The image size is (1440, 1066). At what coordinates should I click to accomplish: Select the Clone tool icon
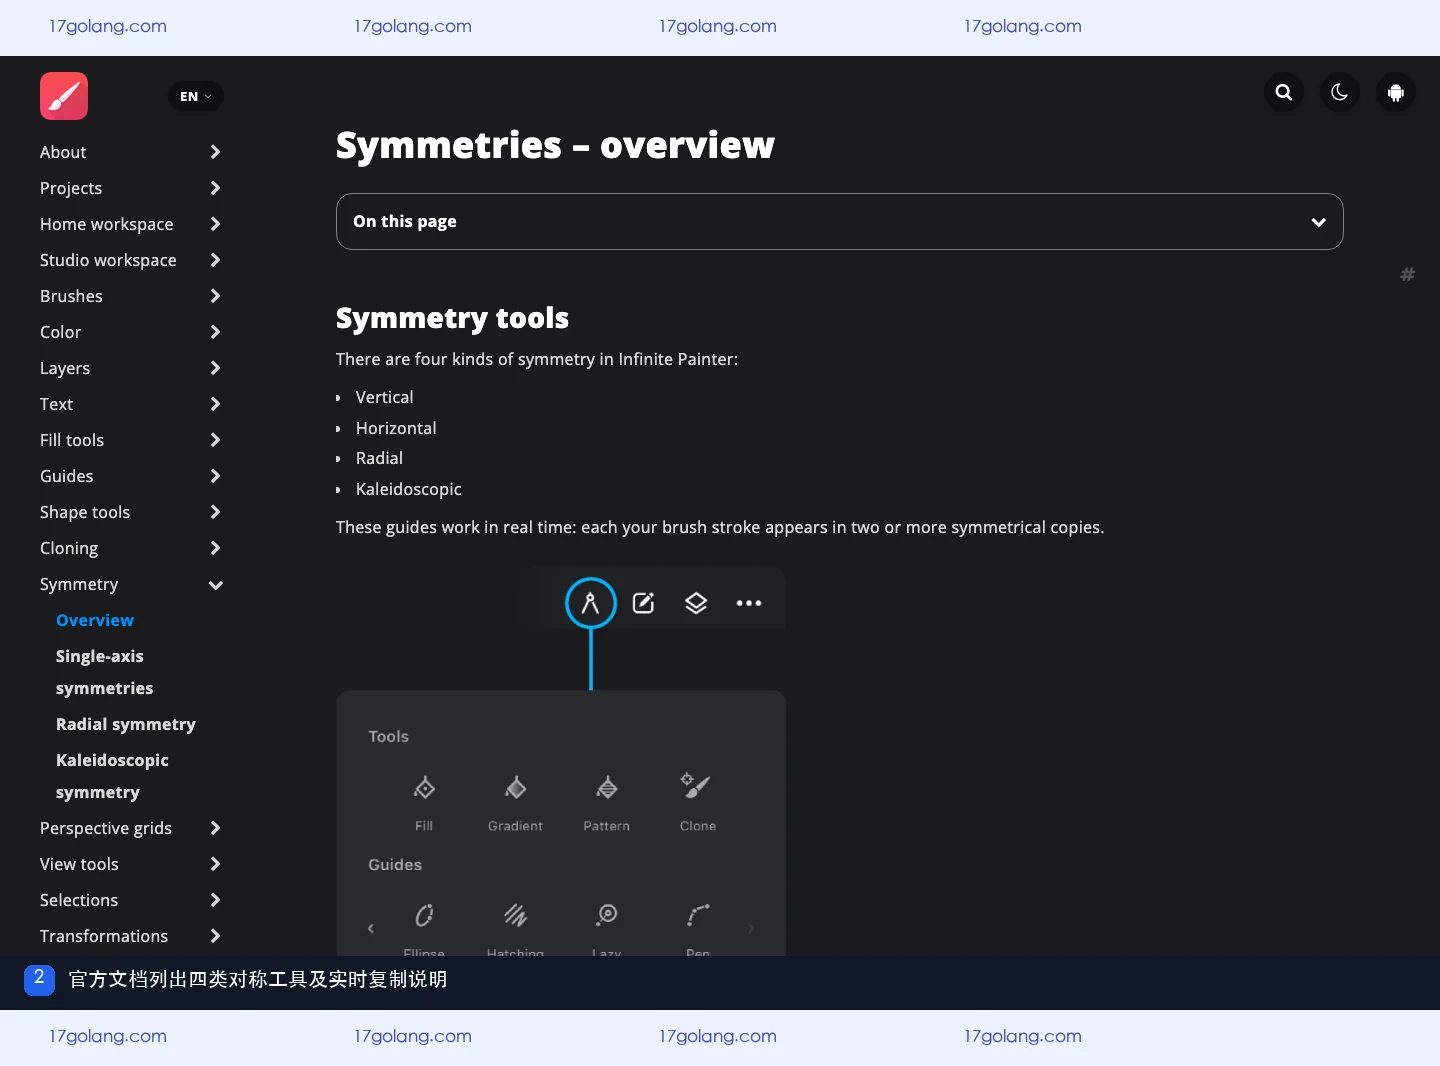click(696, 786)
